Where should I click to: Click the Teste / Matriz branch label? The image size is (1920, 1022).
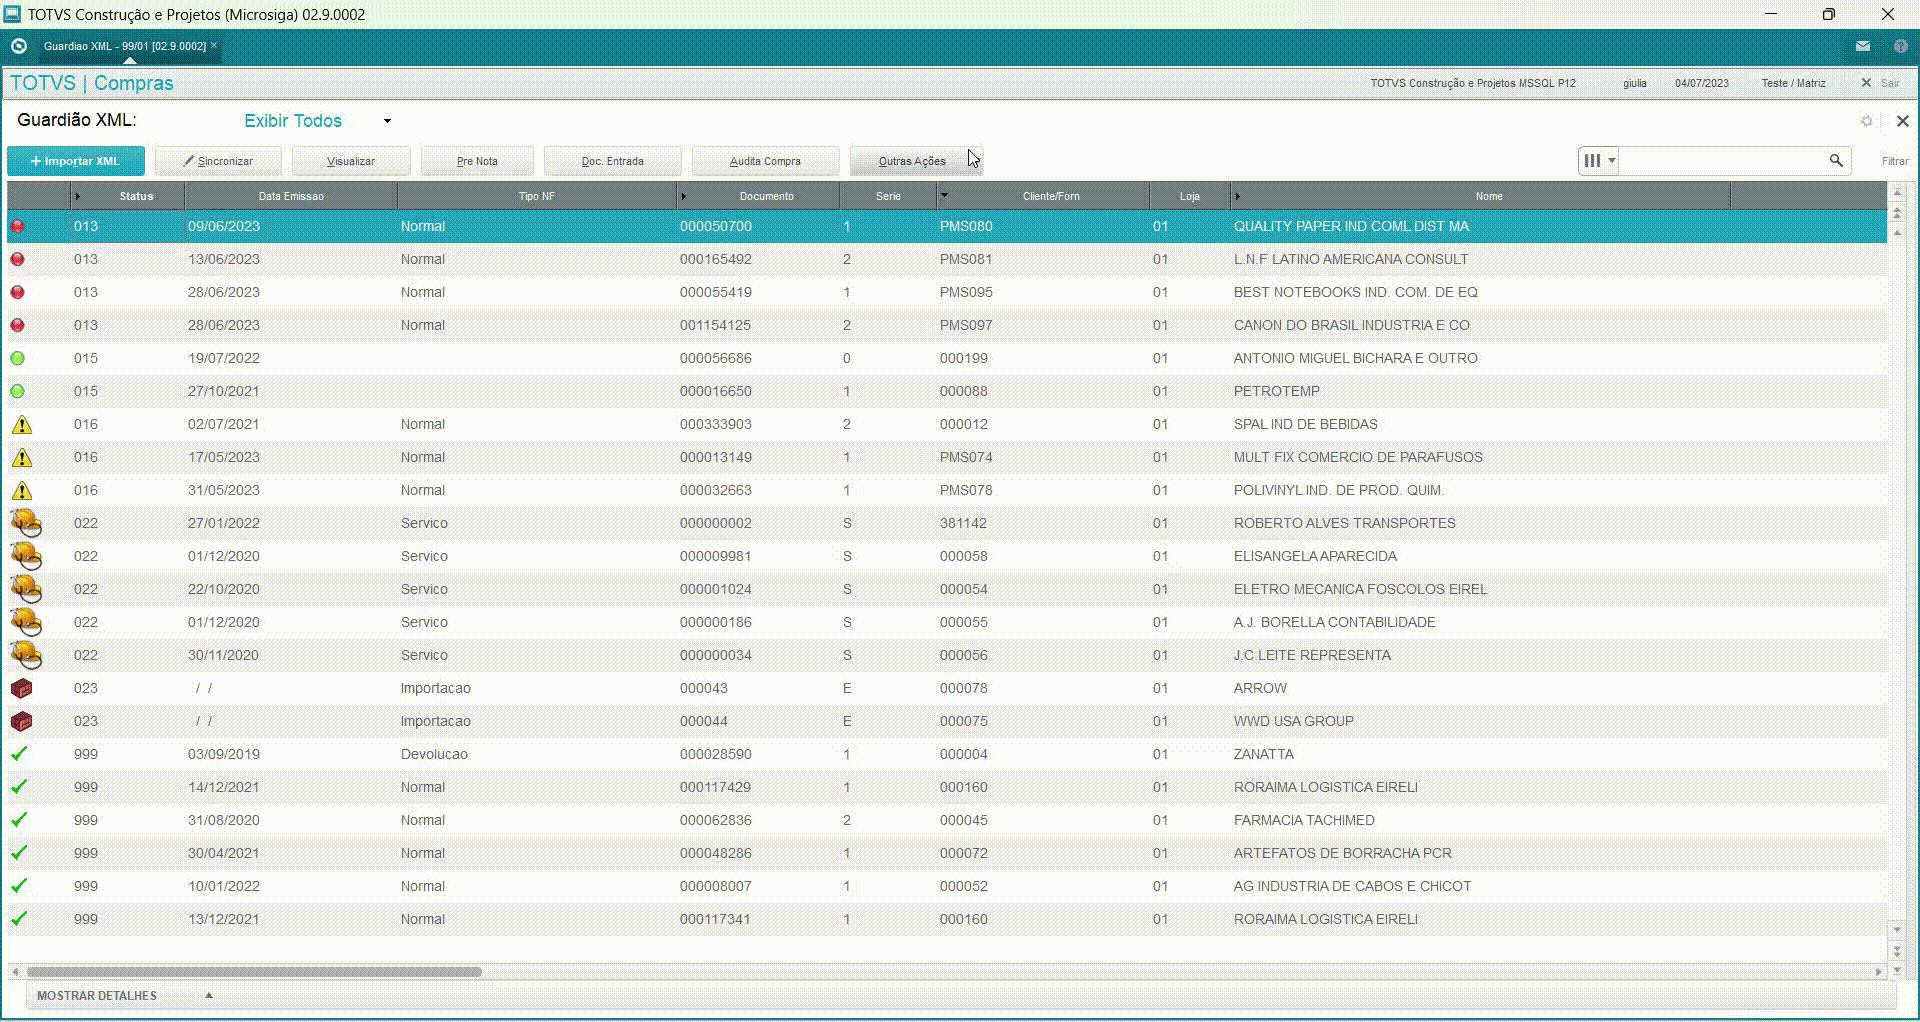1793,83
